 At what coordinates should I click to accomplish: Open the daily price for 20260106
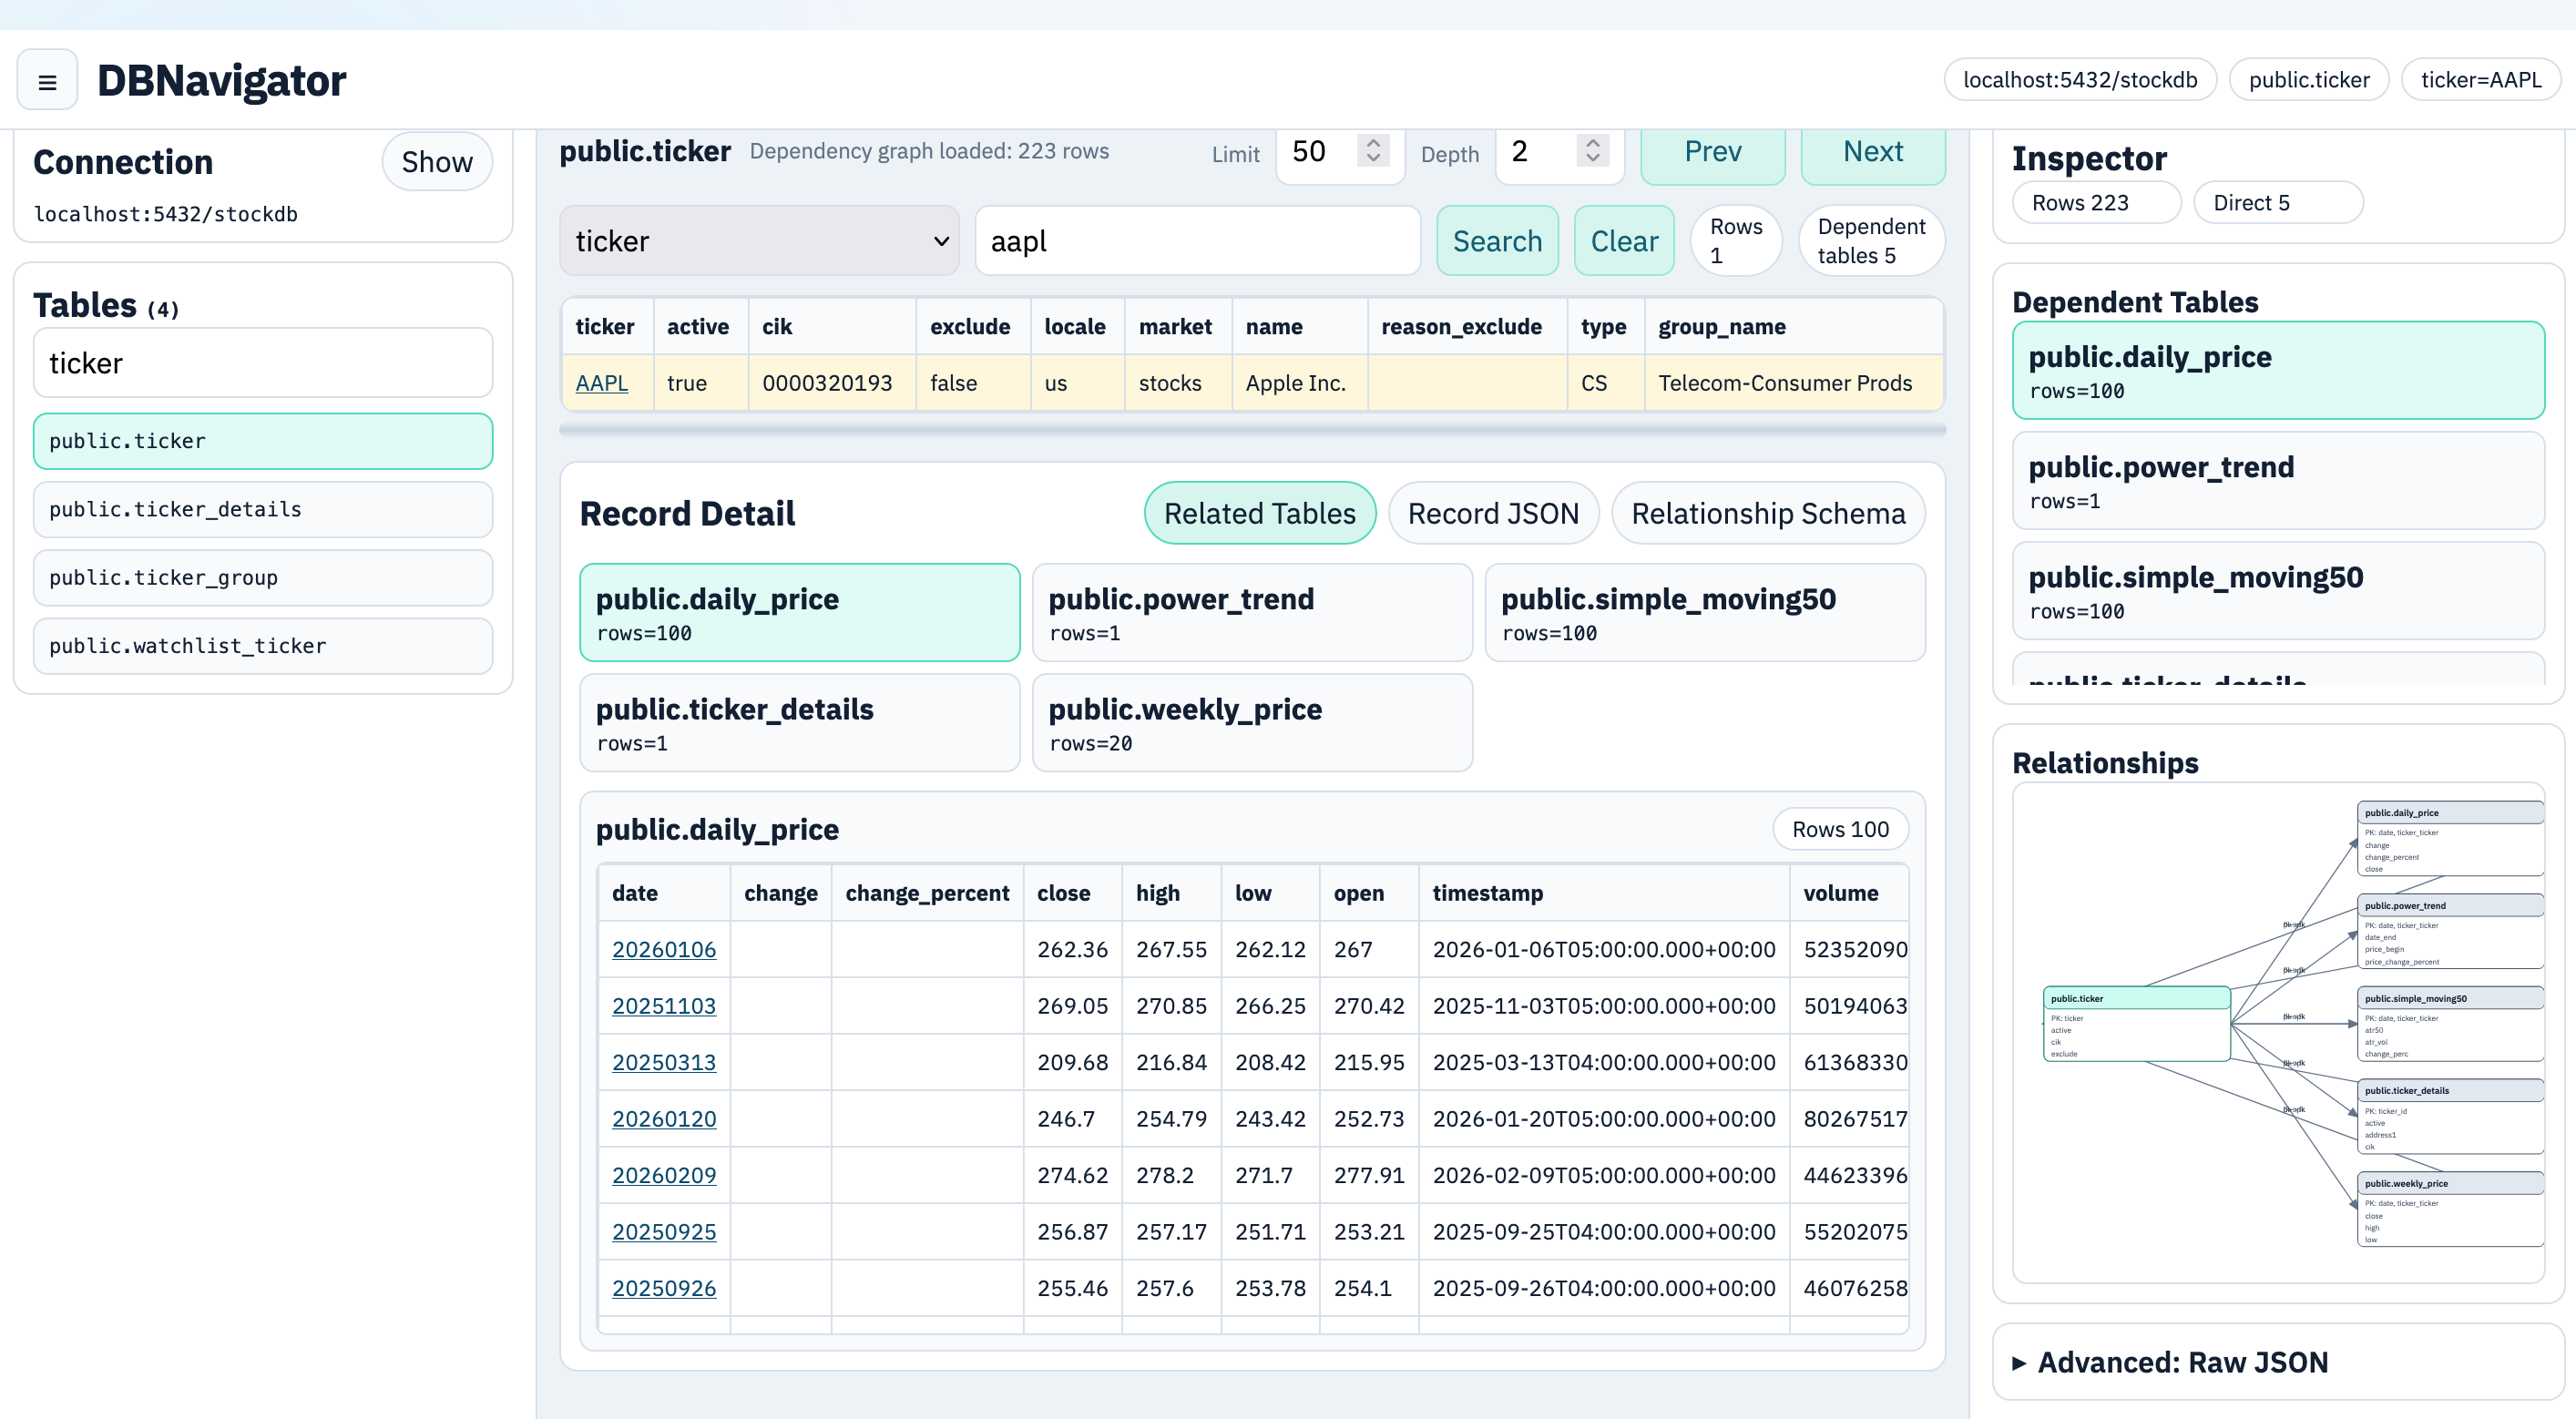point(664,949)
